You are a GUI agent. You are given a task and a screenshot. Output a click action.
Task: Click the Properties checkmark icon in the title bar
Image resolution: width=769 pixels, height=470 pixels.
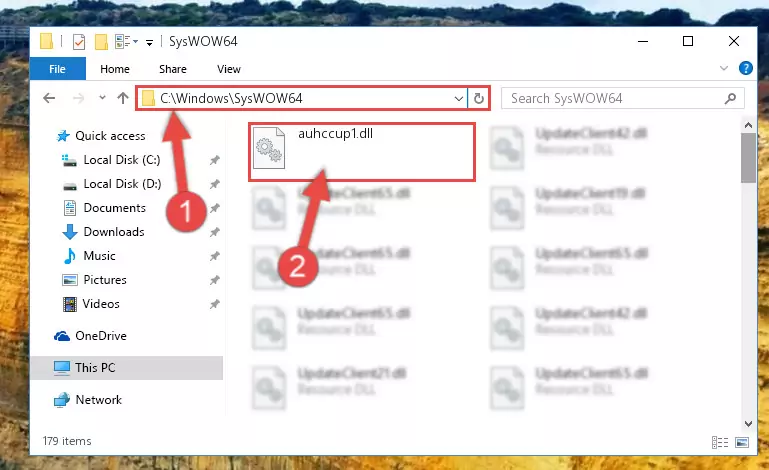click(78, 42)
